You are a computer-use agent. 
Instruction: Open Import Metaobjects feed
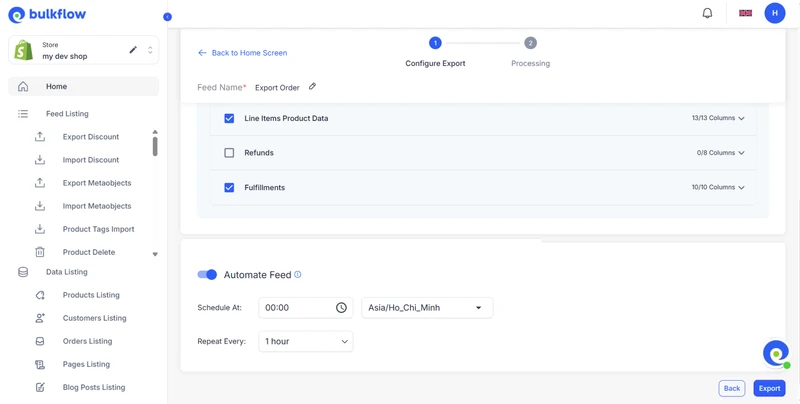click(x=97, y=206)
